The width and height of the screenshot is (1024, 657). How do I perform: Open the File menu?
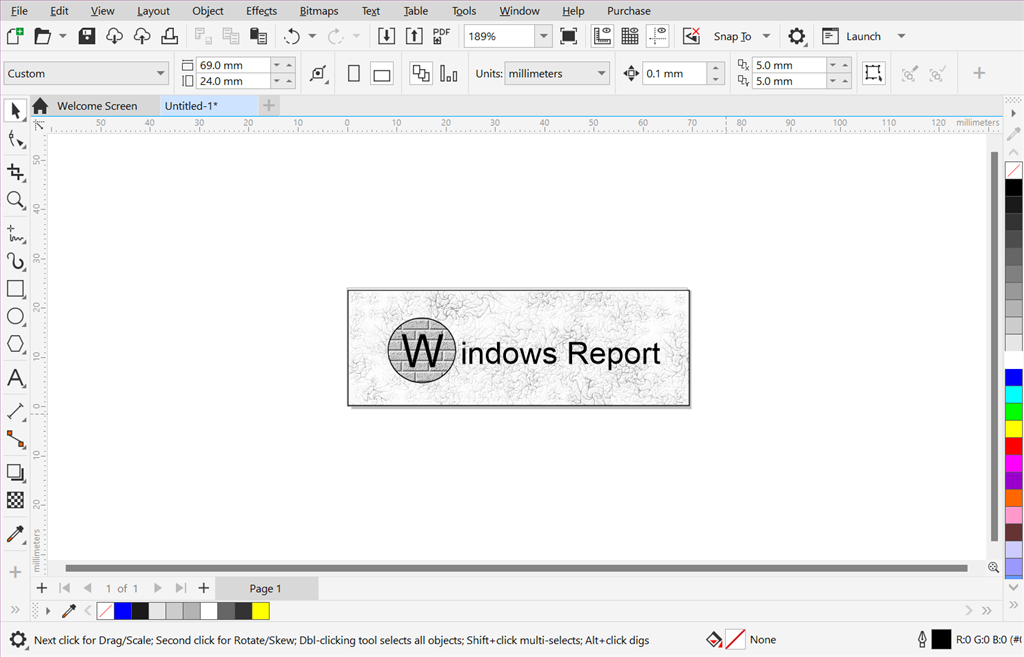click(x=19, y=10)
